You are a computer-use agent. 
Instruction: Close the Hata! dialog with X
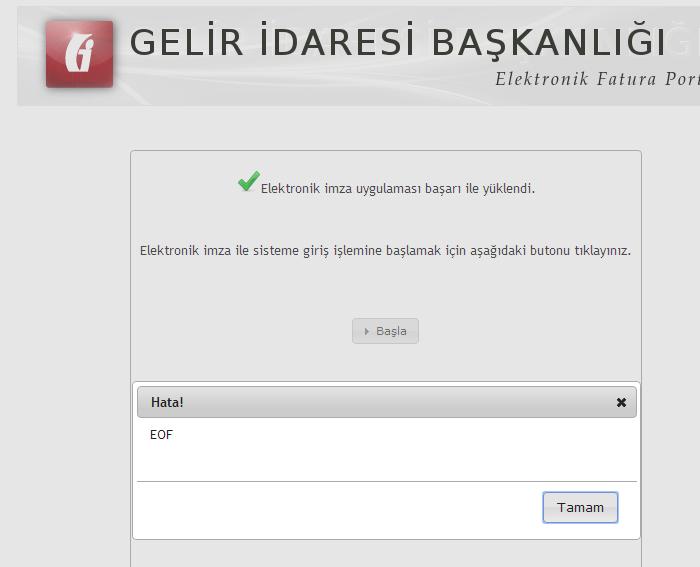click(621, 402)
